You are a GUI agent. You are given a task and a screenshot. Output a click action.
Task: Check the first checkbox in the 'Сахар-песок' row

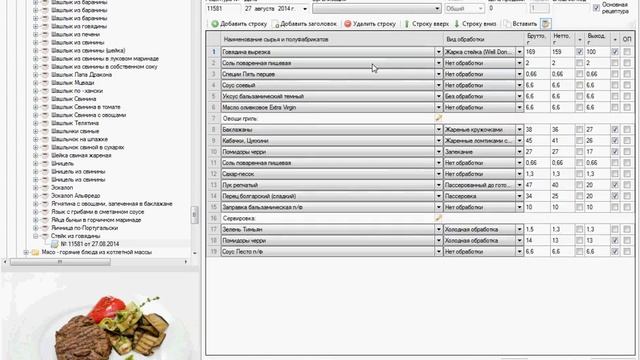pyautogui.click(x=580, y=174)
